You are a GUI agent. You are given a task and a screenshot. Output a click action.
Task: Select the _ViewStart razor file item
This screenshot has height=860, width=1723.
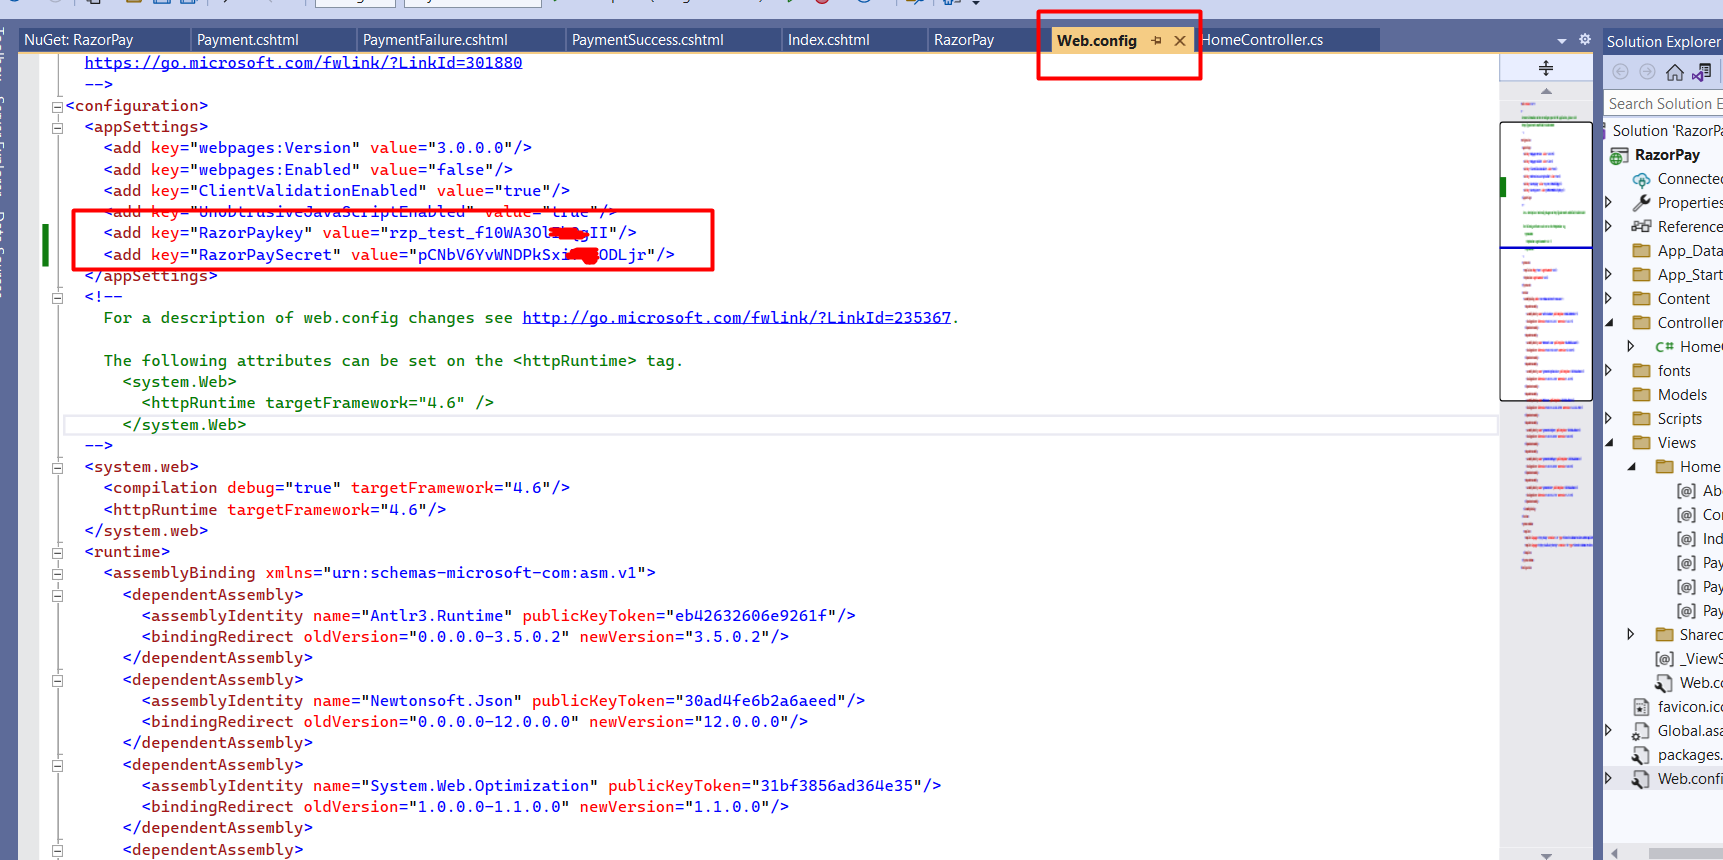click(1688, 659)
